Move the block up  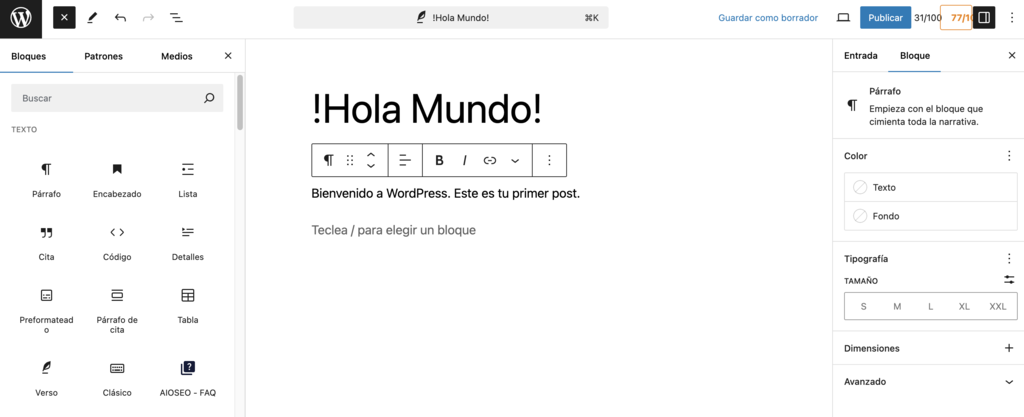370,155
